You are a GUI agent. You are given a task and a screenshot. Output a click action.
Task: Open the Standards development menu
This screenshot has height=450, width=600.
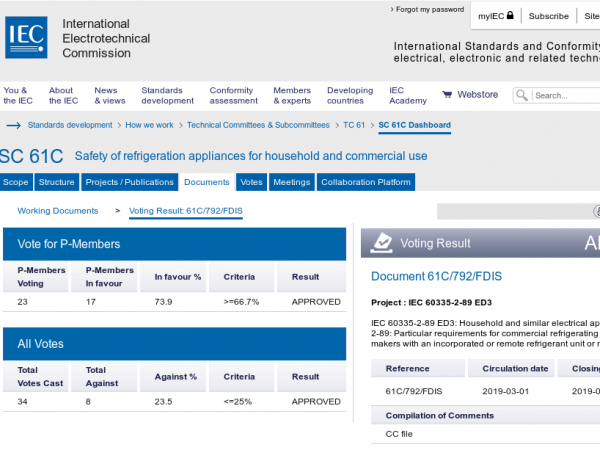tap(168, 95)
